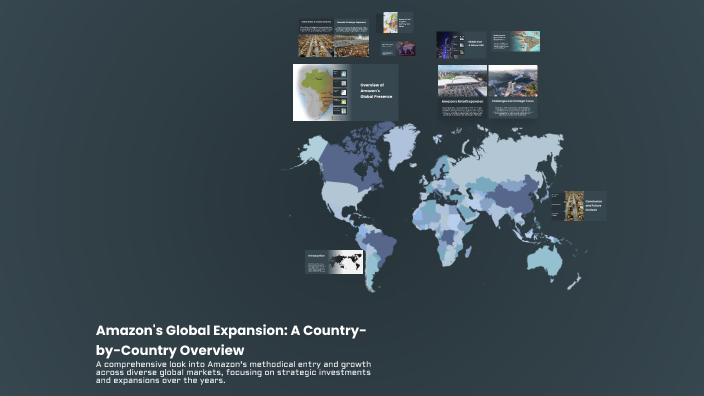This screenshot has height=396, width=704.
Task: Select the Canada Strategic Expansion slide
Action: click(352, 38)
